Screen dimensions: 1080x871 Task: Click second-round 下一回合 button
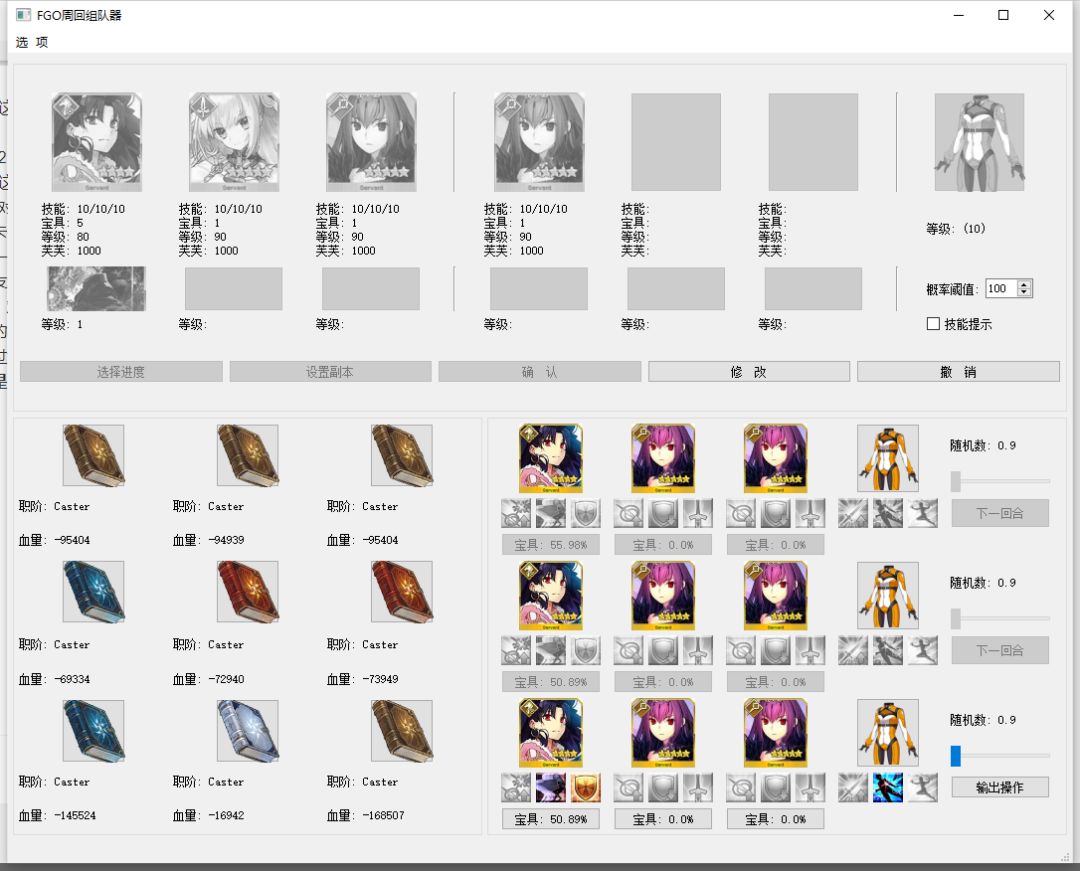pos(1000,650)
